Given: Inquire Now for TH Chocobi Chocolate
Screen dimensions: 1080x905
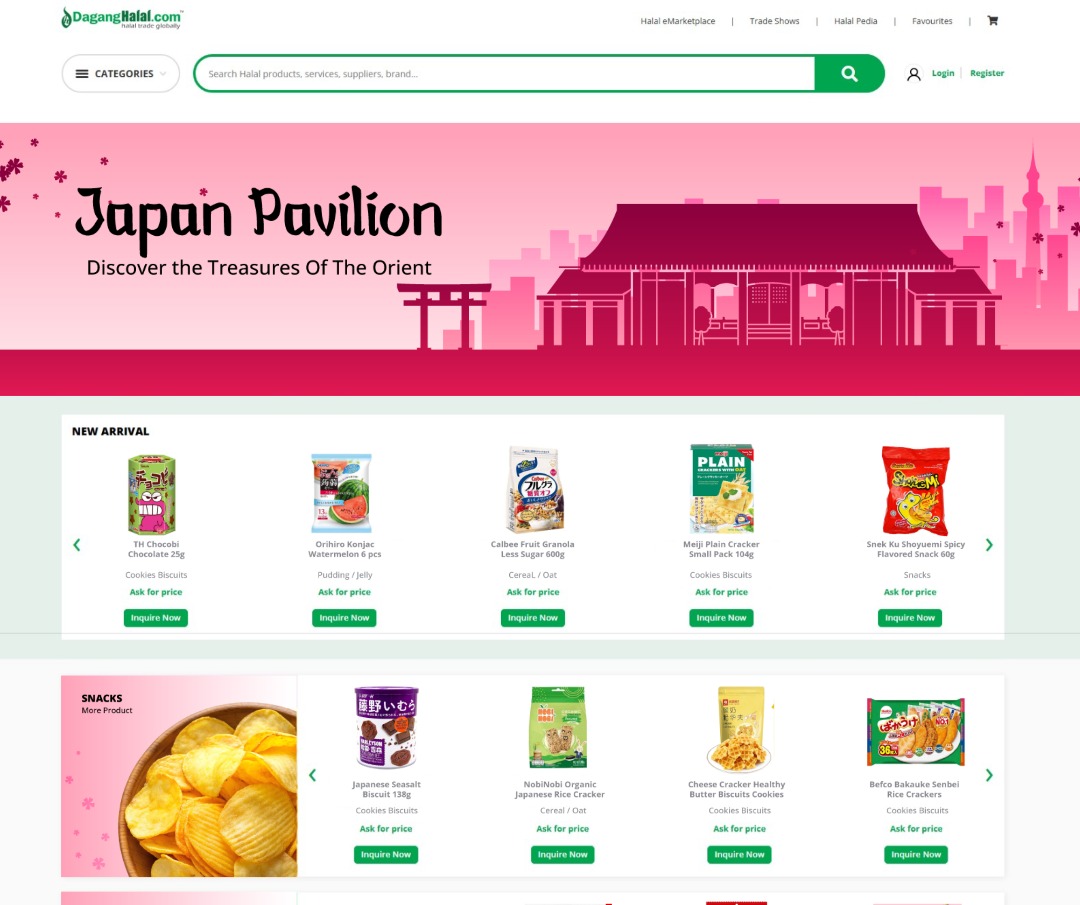Looking at the screenshot, I should click(156, 618).
